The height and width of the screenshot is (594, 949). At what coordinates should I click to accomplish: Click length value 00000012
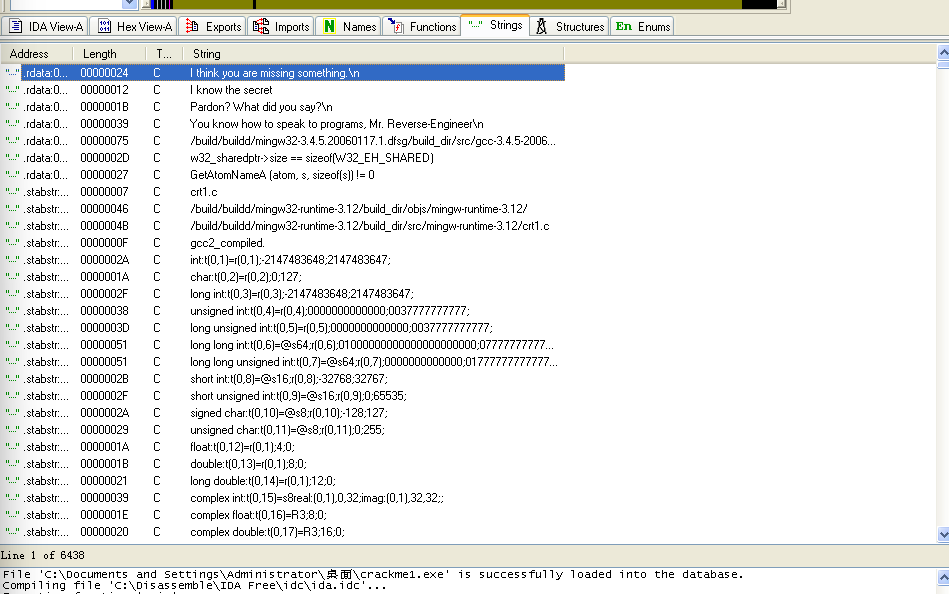tap(104, 90)
